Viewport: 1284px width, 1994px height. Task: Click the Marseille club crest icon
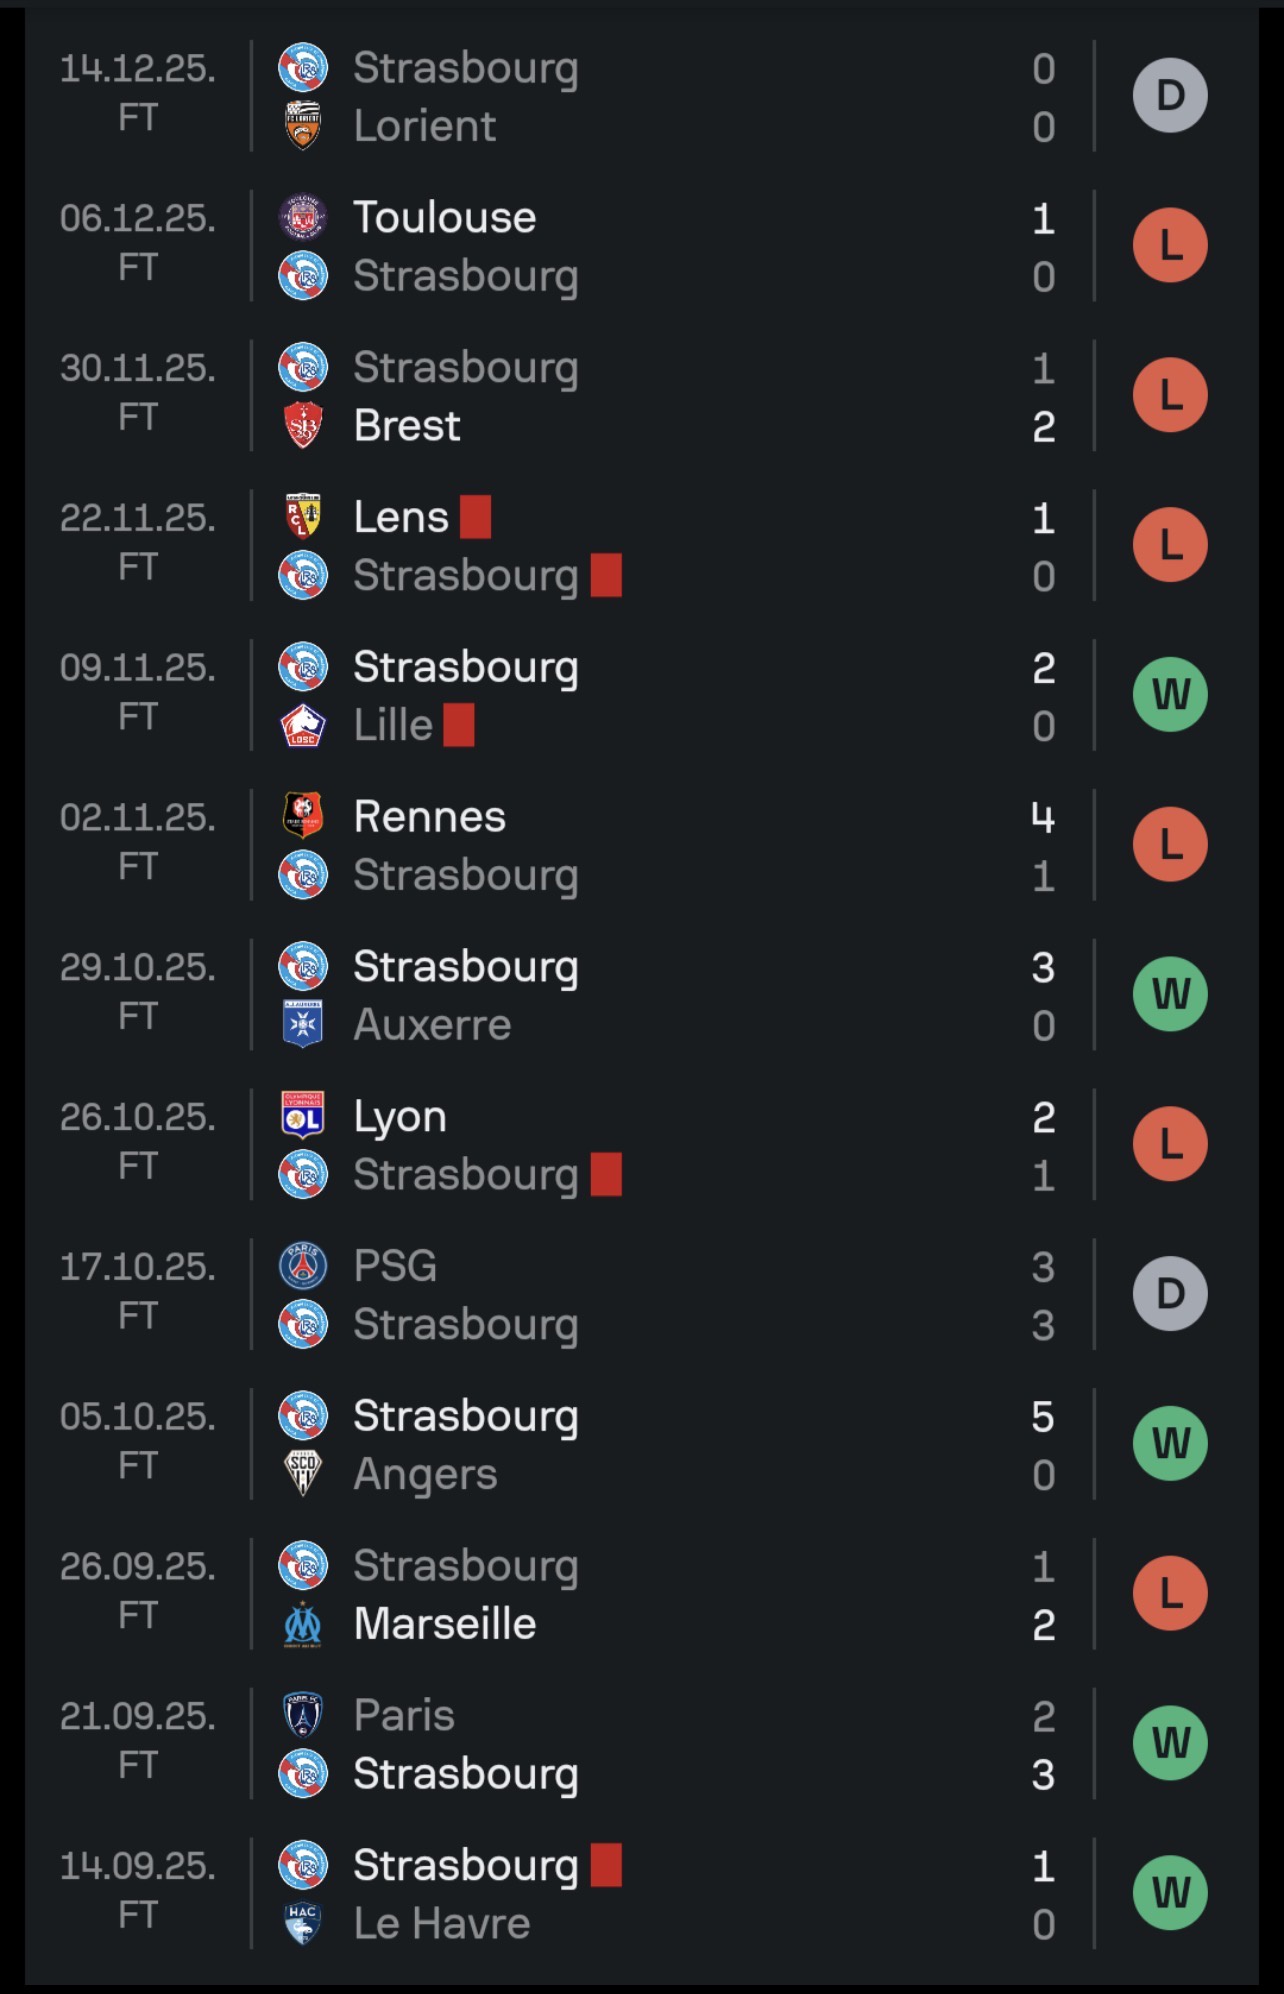click(x=303, y=1624)
